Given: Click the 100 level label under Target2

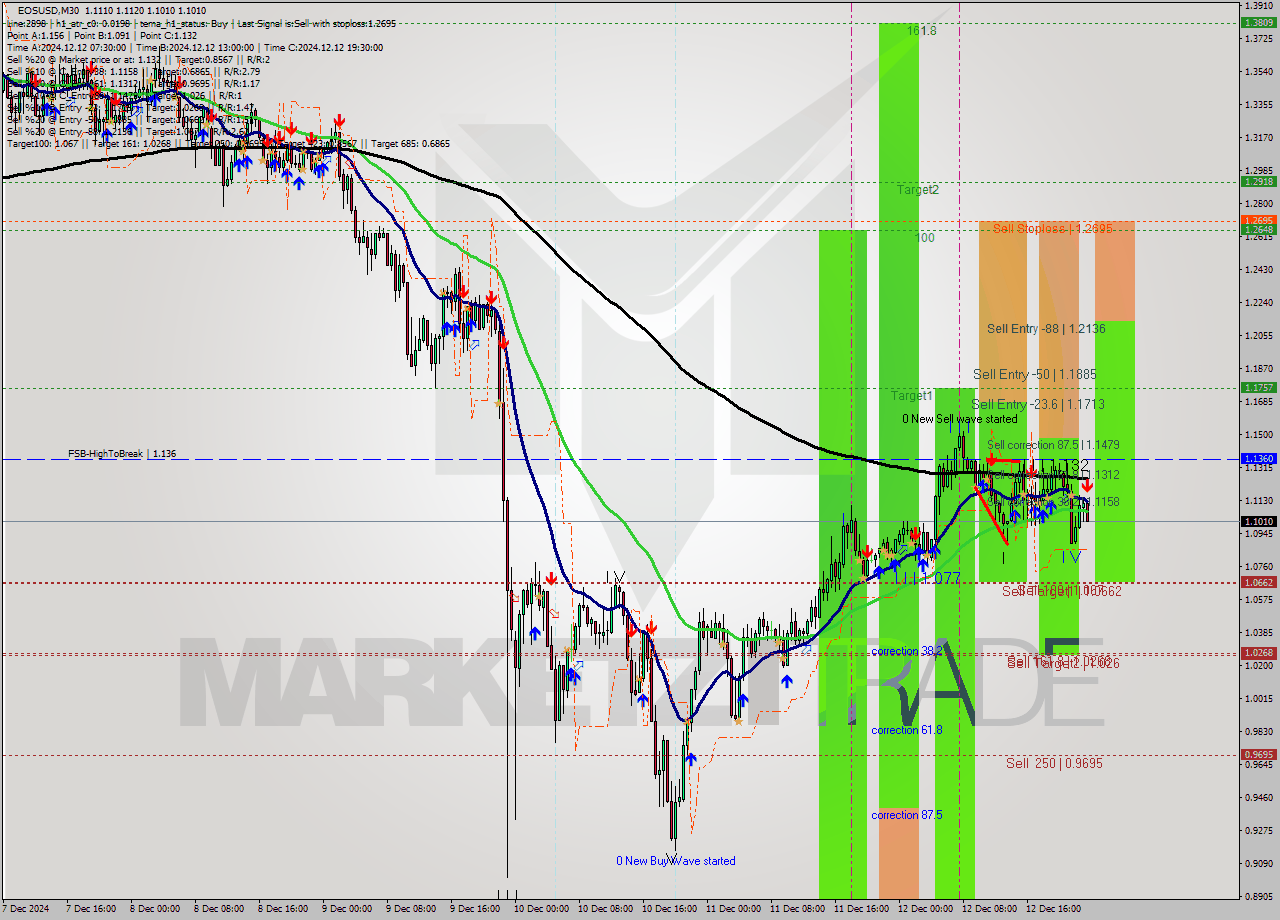Looking at the screenshot, I should click(x=925, y=238).
